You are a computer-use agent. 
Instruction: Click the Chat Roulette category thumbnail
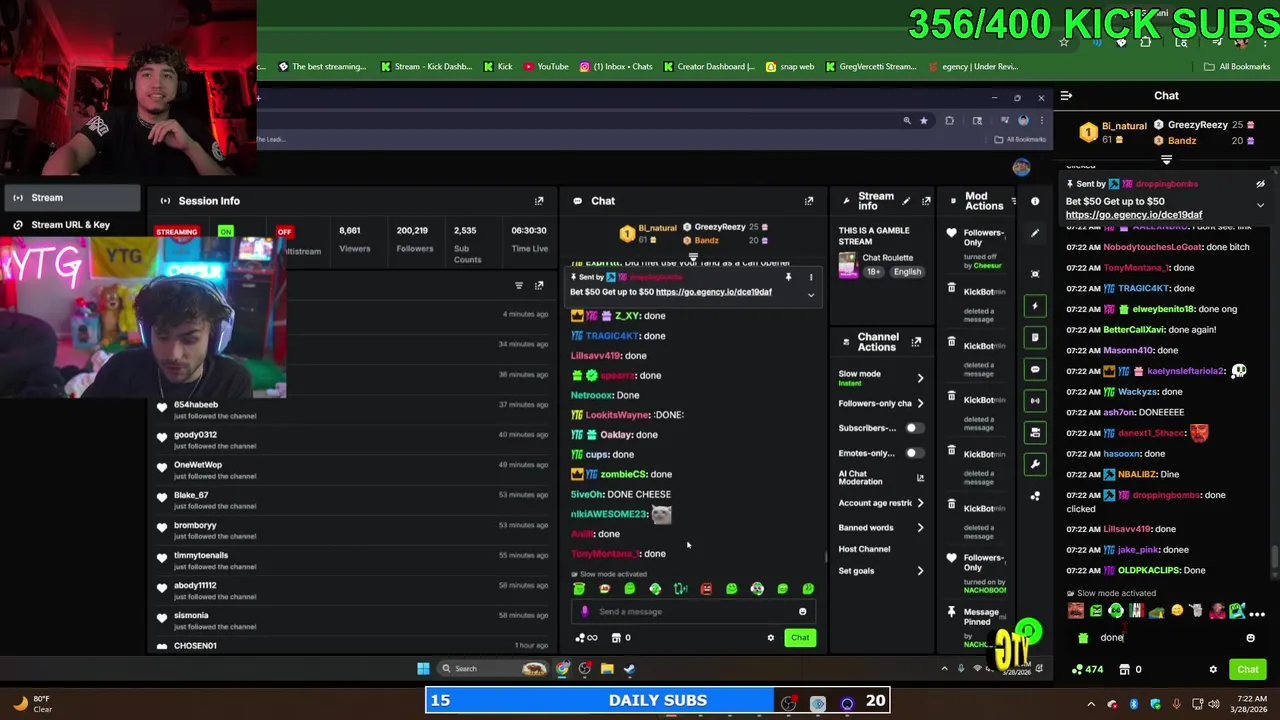click(848, 264)
